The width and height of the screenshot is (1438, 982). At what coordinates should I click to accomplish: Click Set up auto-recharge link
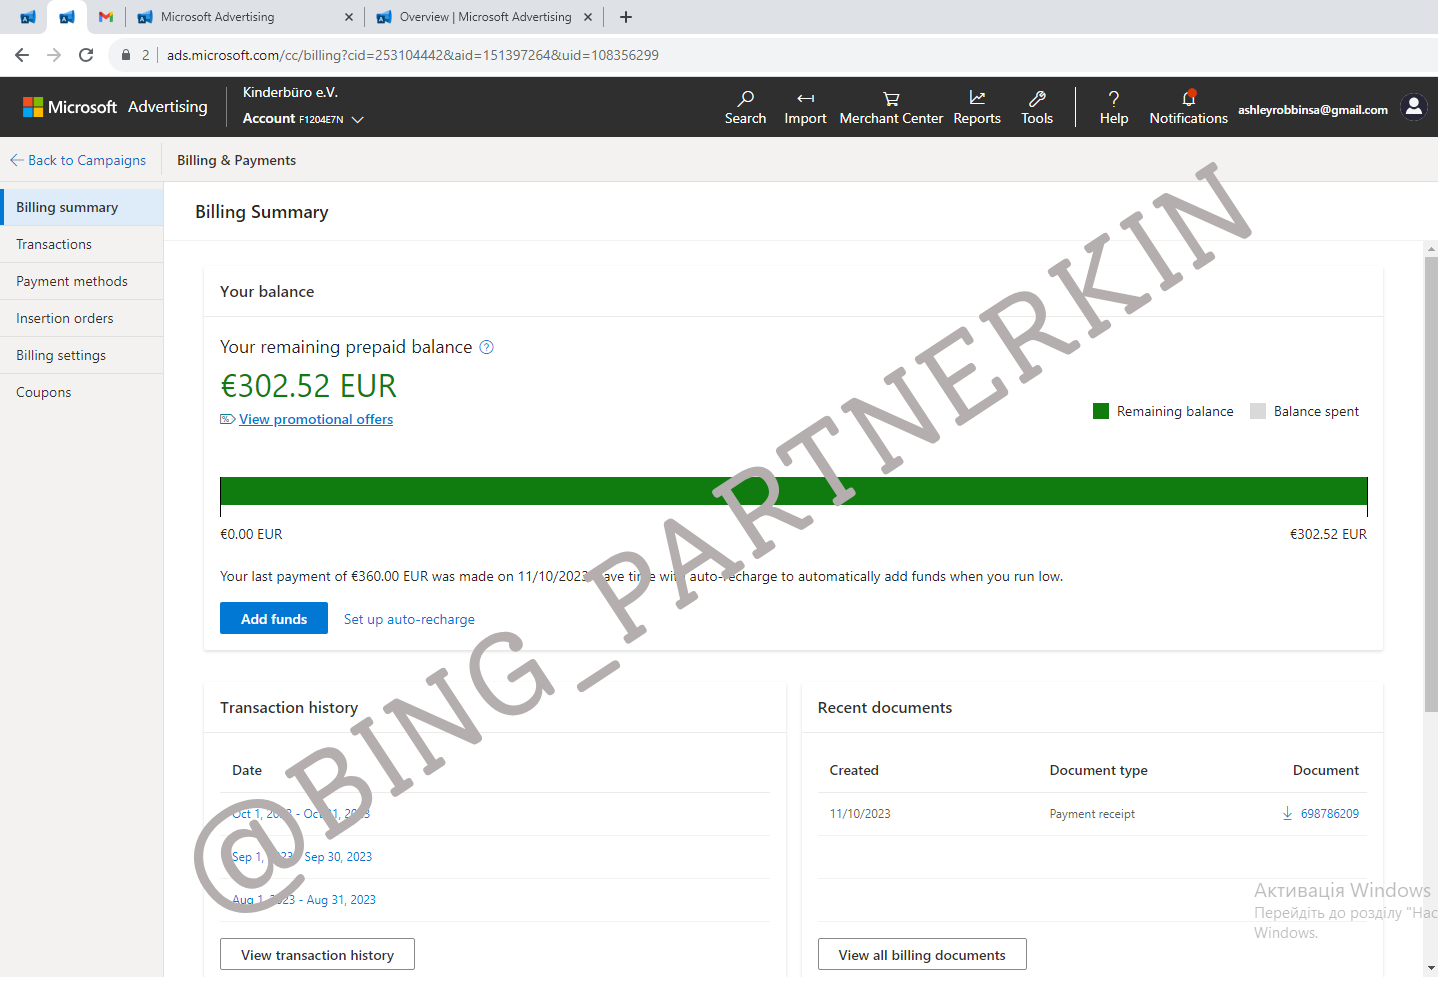point(409,619)
